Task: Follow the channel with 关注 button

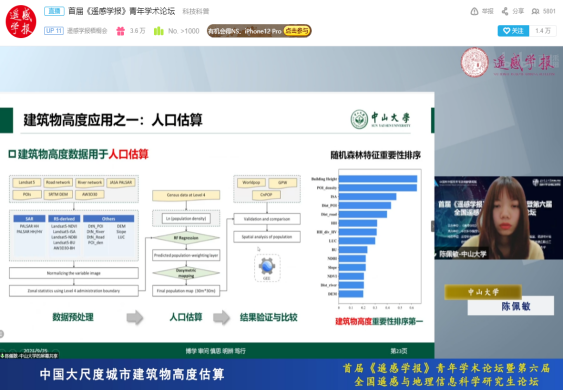Action: pos(513,31)
